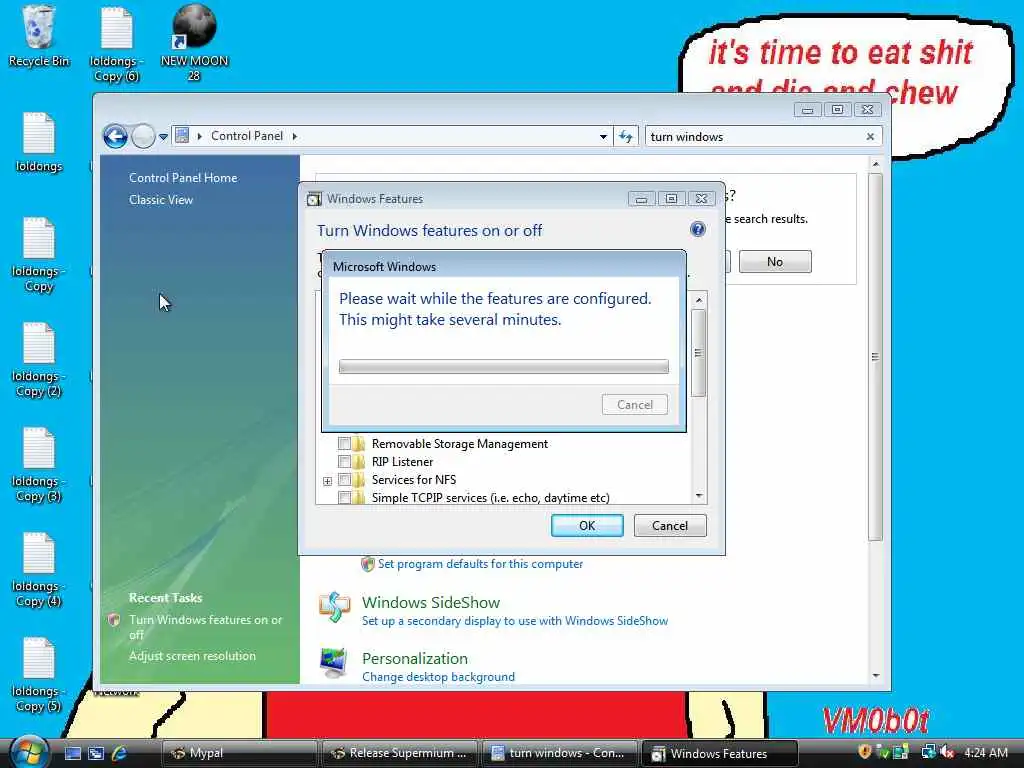Expand the Services for NFS node
The height and width of the screenshot is (768, 1024).
327,481
